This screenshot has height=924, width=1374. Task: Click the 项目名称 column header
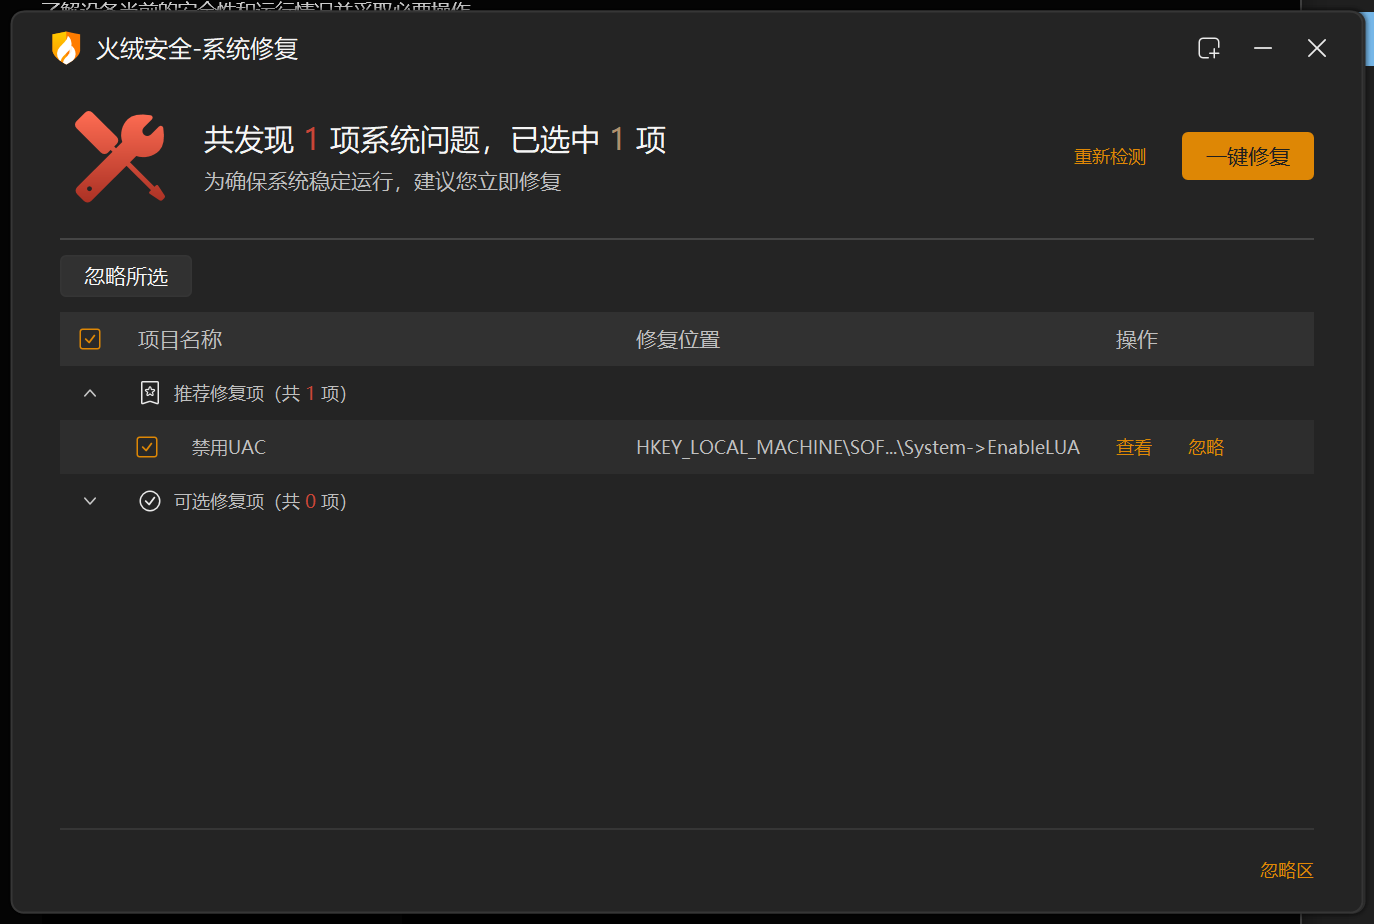180,338
